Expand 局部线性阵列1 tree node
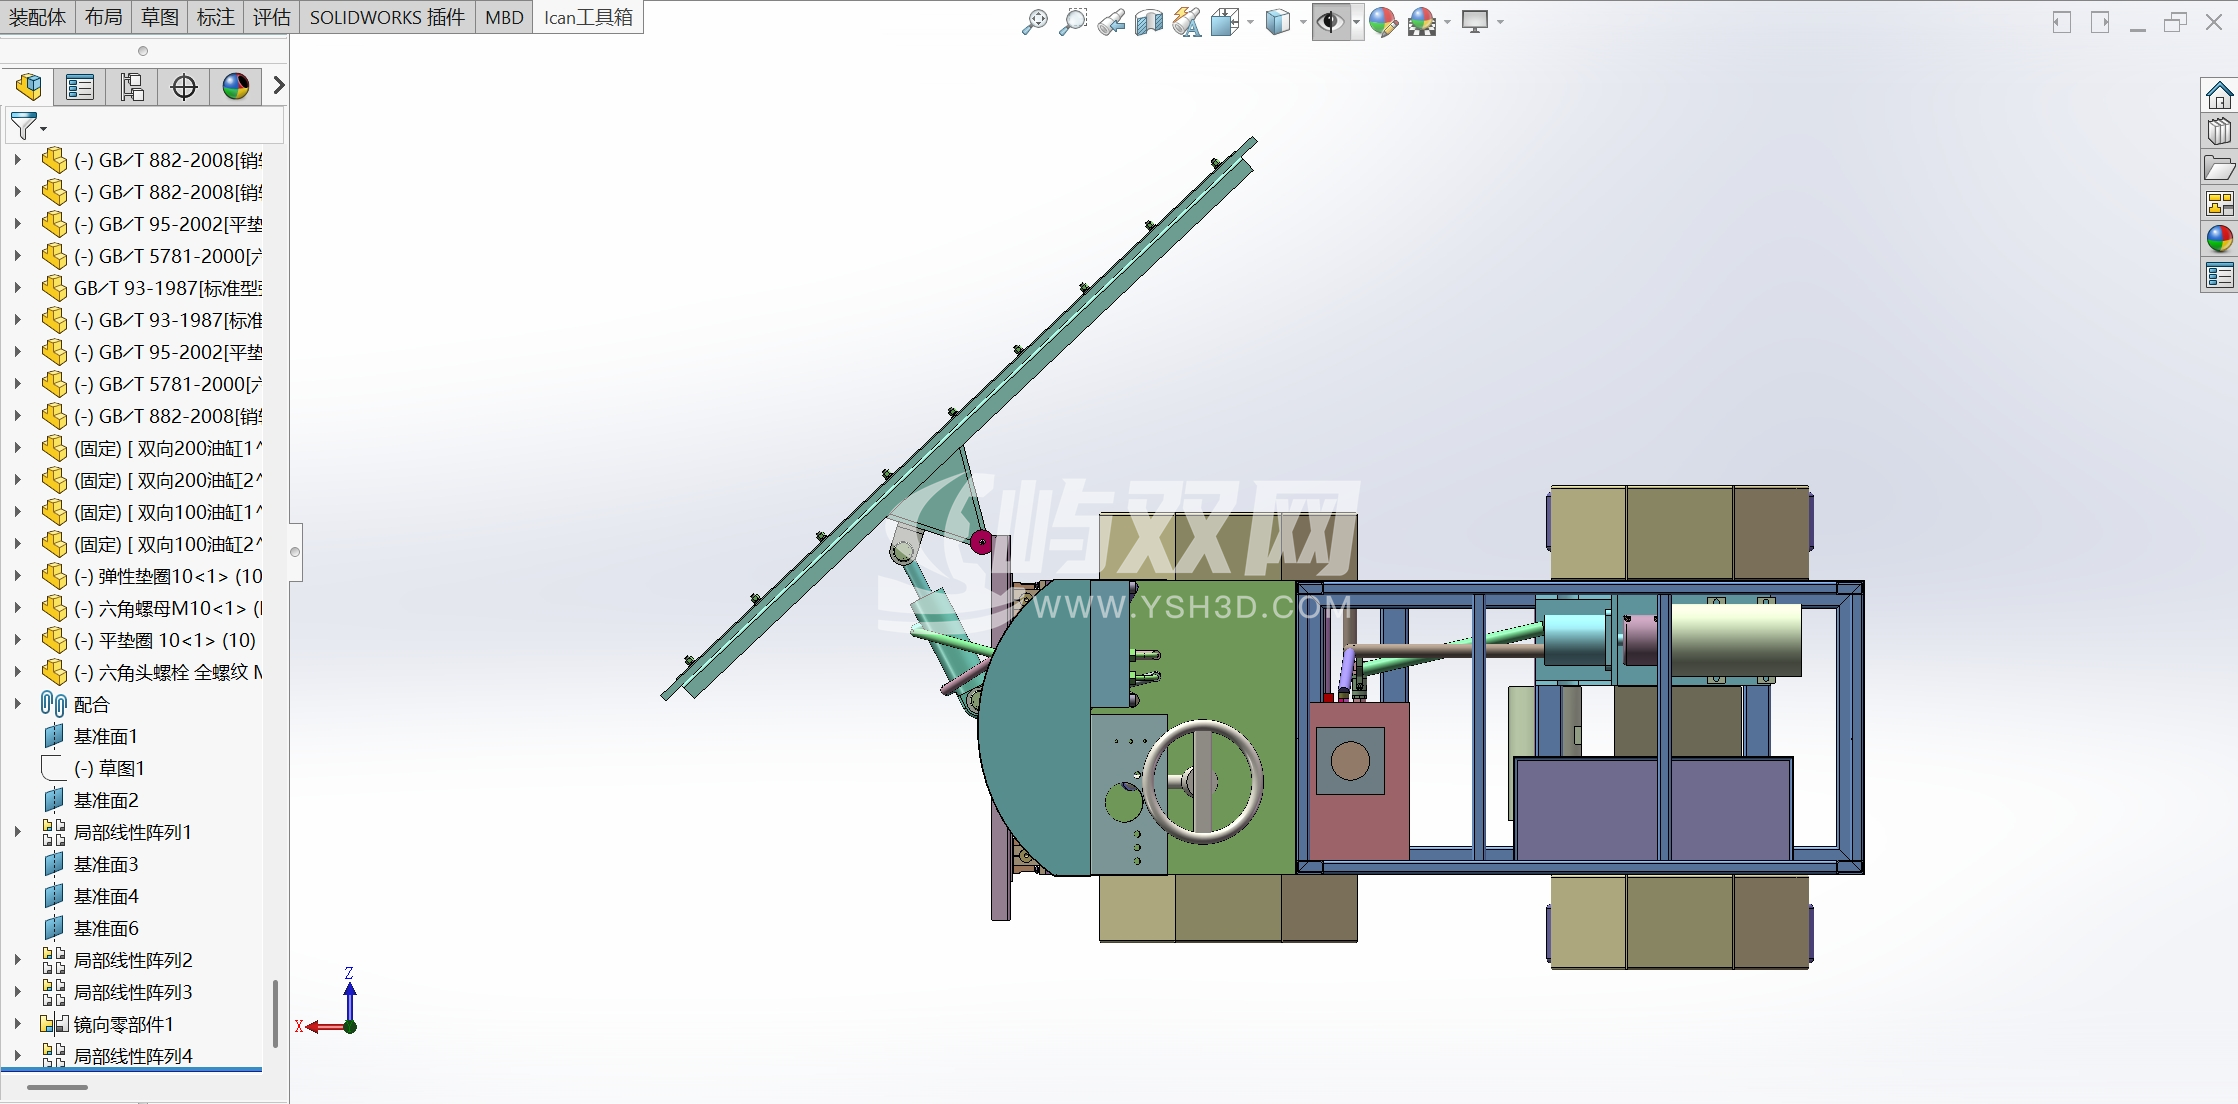The width and height of the screenshot is (2238, 1104). click(17, 832)
